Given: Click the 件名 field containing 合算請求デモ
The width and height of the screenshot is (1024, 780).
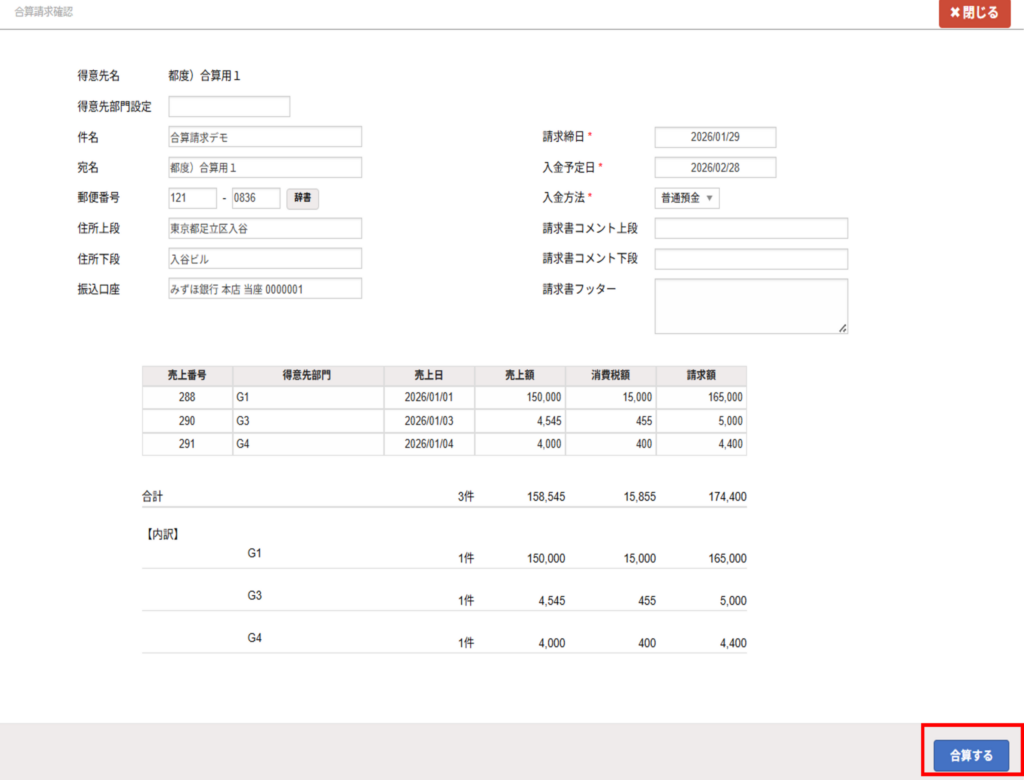Looking at the screenshot, I should 265,137.
